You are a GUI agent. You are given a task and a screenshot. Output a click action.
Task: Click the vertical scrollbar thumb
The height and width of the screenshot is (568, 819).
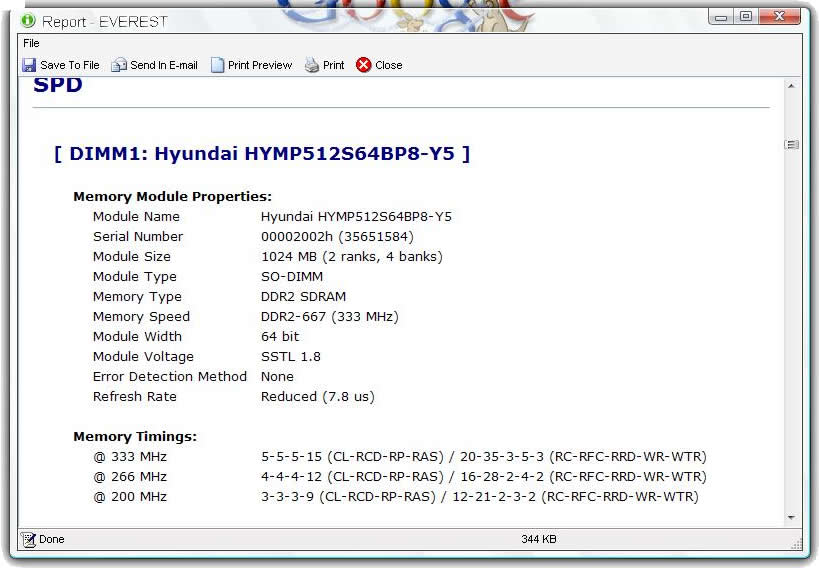[791, 144]
